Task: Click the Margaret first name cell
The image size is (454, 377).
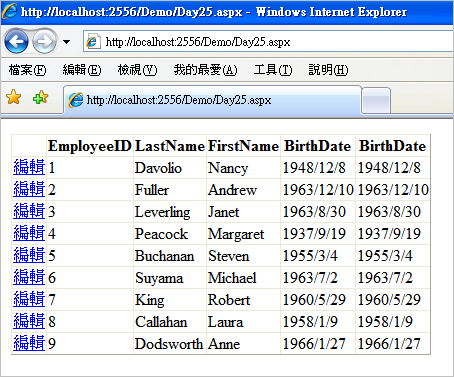Action: coord(243,234)
